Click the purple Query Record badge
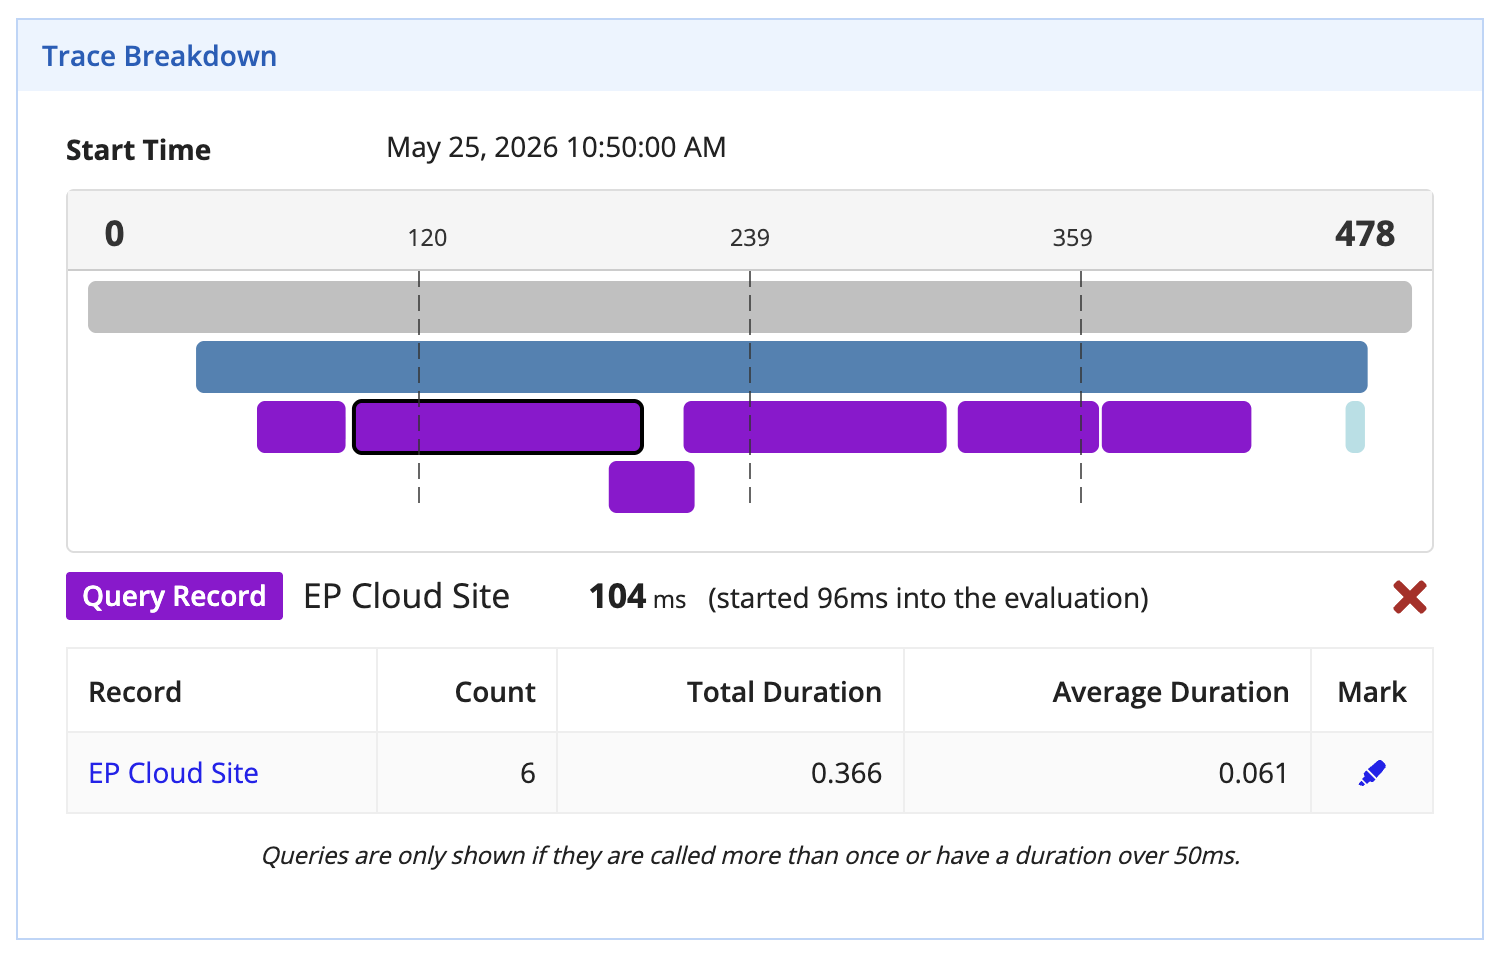 tap(174, 596)
